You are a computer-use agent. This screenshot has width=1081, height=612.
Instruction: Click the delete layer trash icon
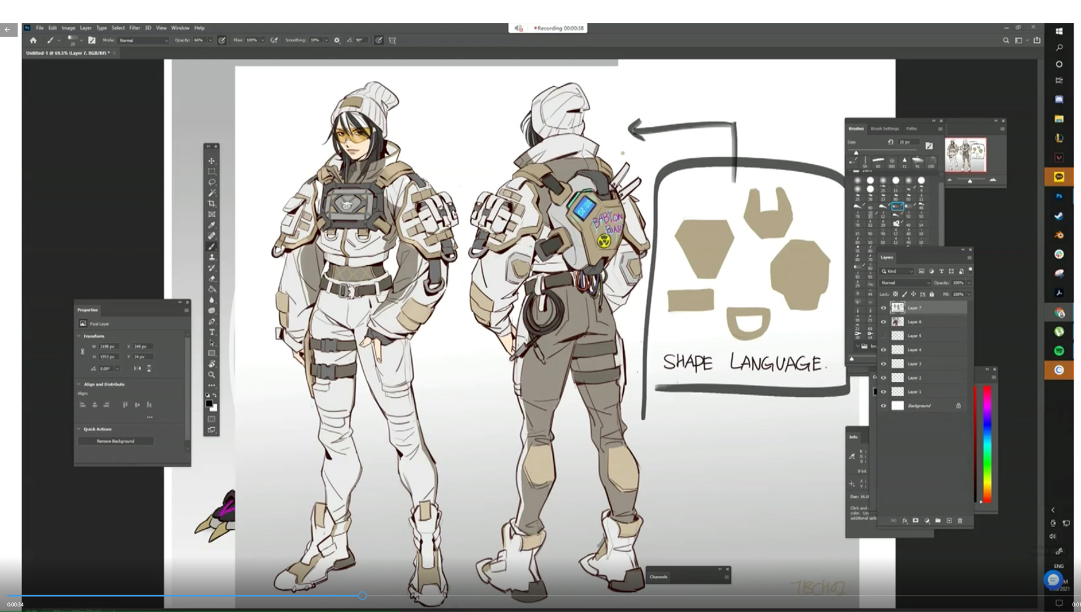(960, 520)
